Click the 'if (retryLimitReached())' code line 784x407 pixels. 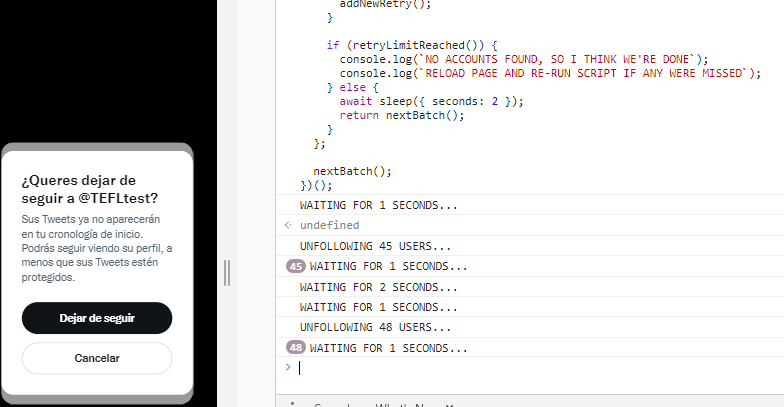[x=411, y=45]
